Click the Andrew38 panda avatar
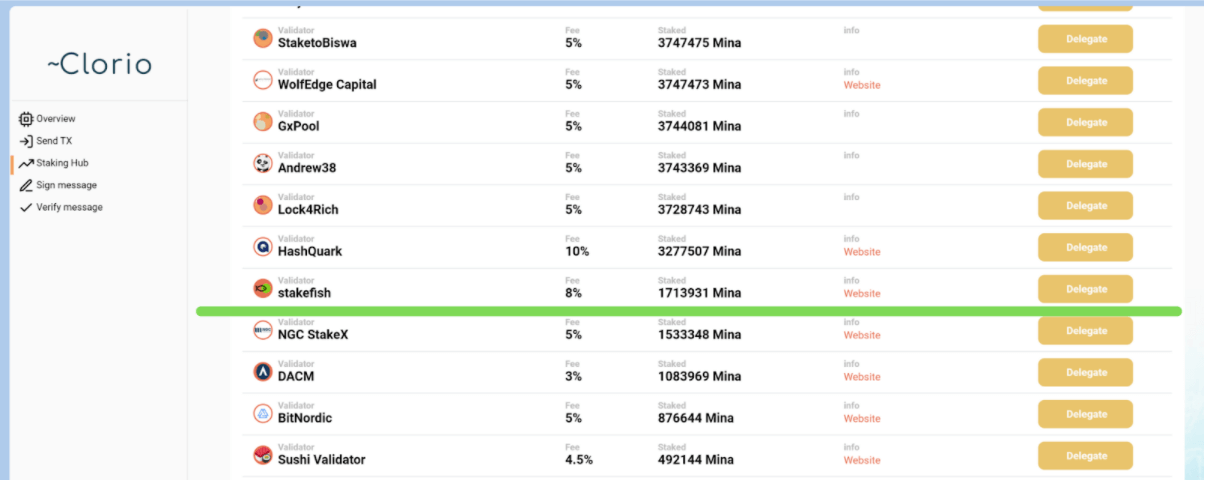Screen dimensions: 1205x480 point(263,163)
